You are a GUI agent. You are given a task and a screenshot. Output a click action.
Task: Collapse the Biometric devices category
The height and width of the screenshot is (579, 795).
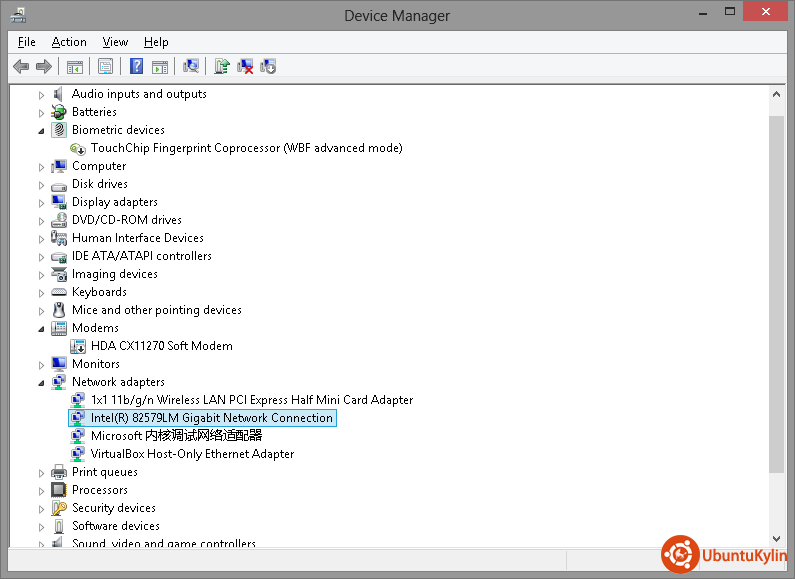click(42, 130)
